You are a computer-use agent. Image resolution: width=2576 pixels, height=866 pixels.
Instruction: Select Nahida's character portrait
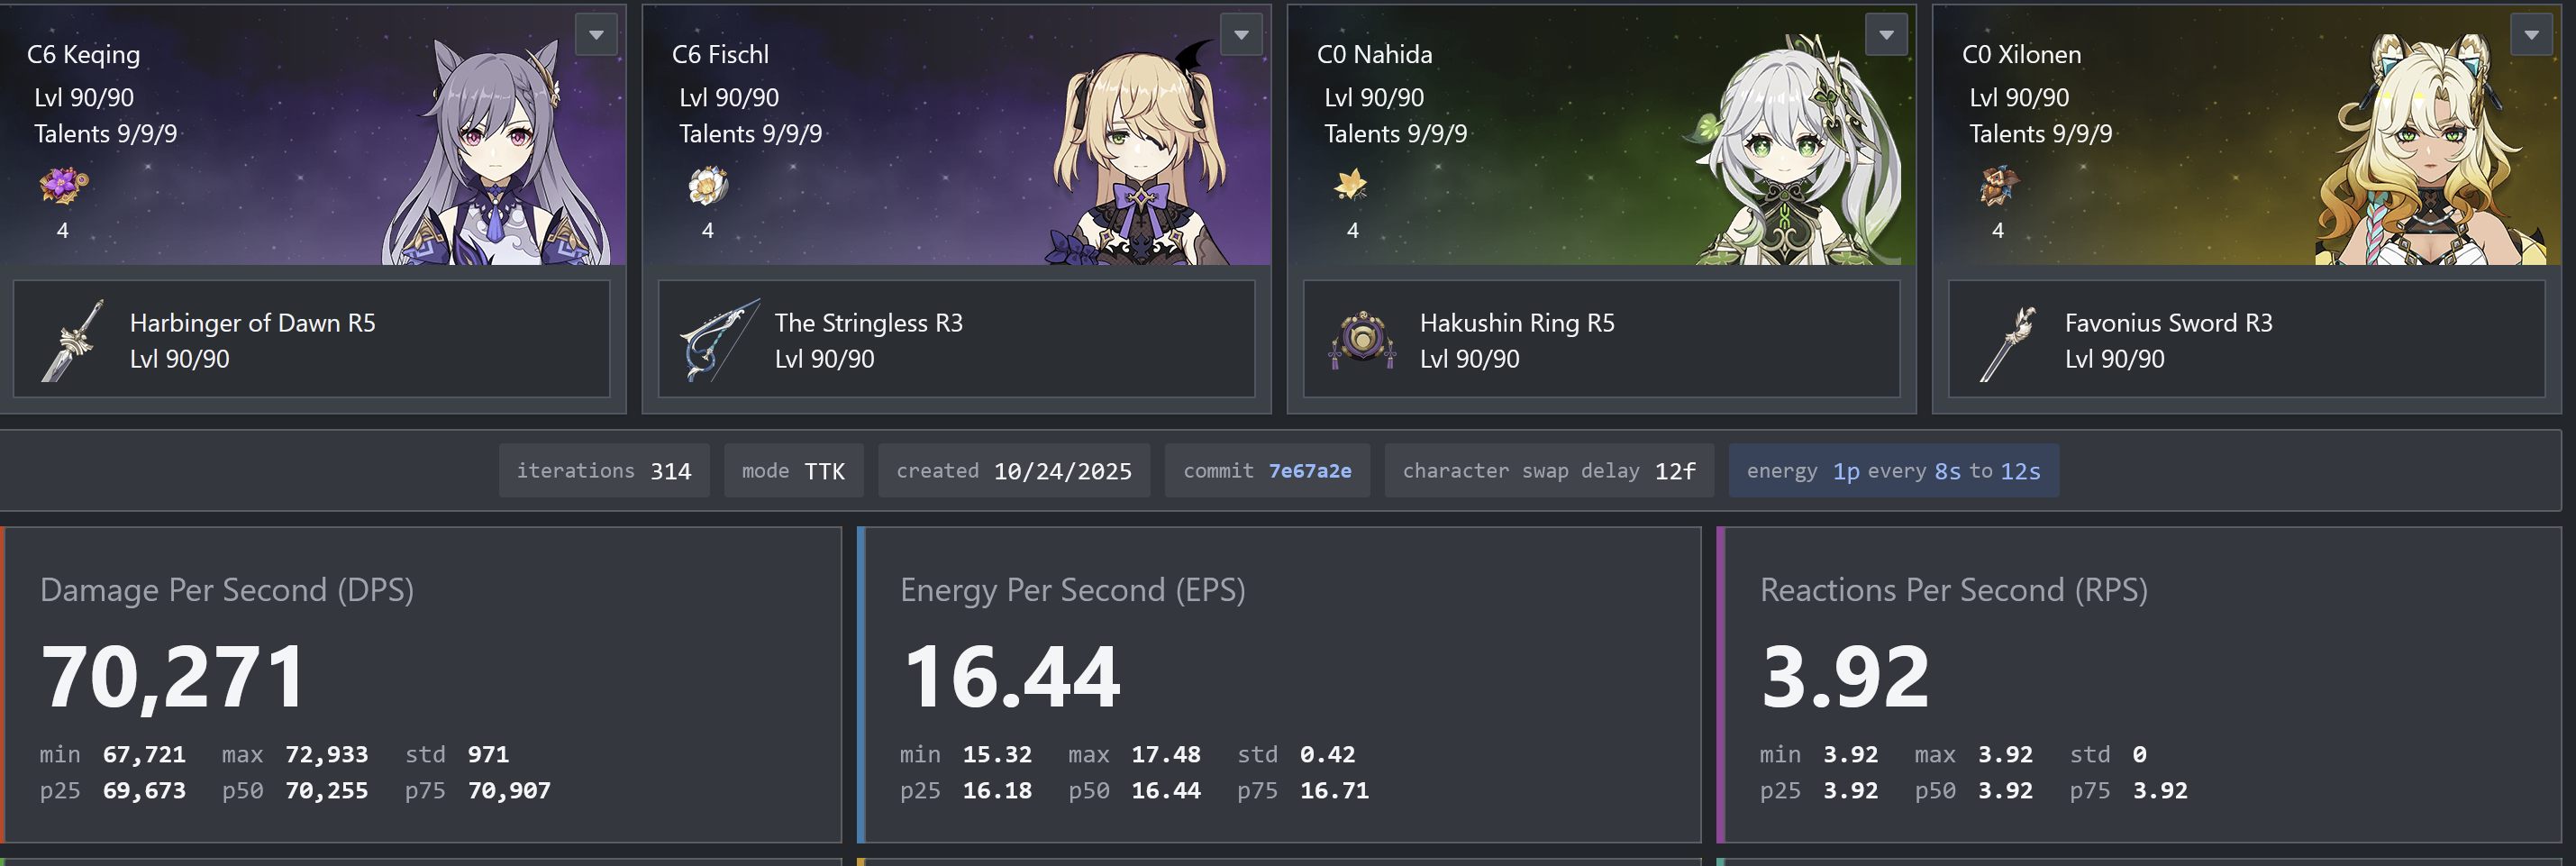click(x=1795, y=150)
